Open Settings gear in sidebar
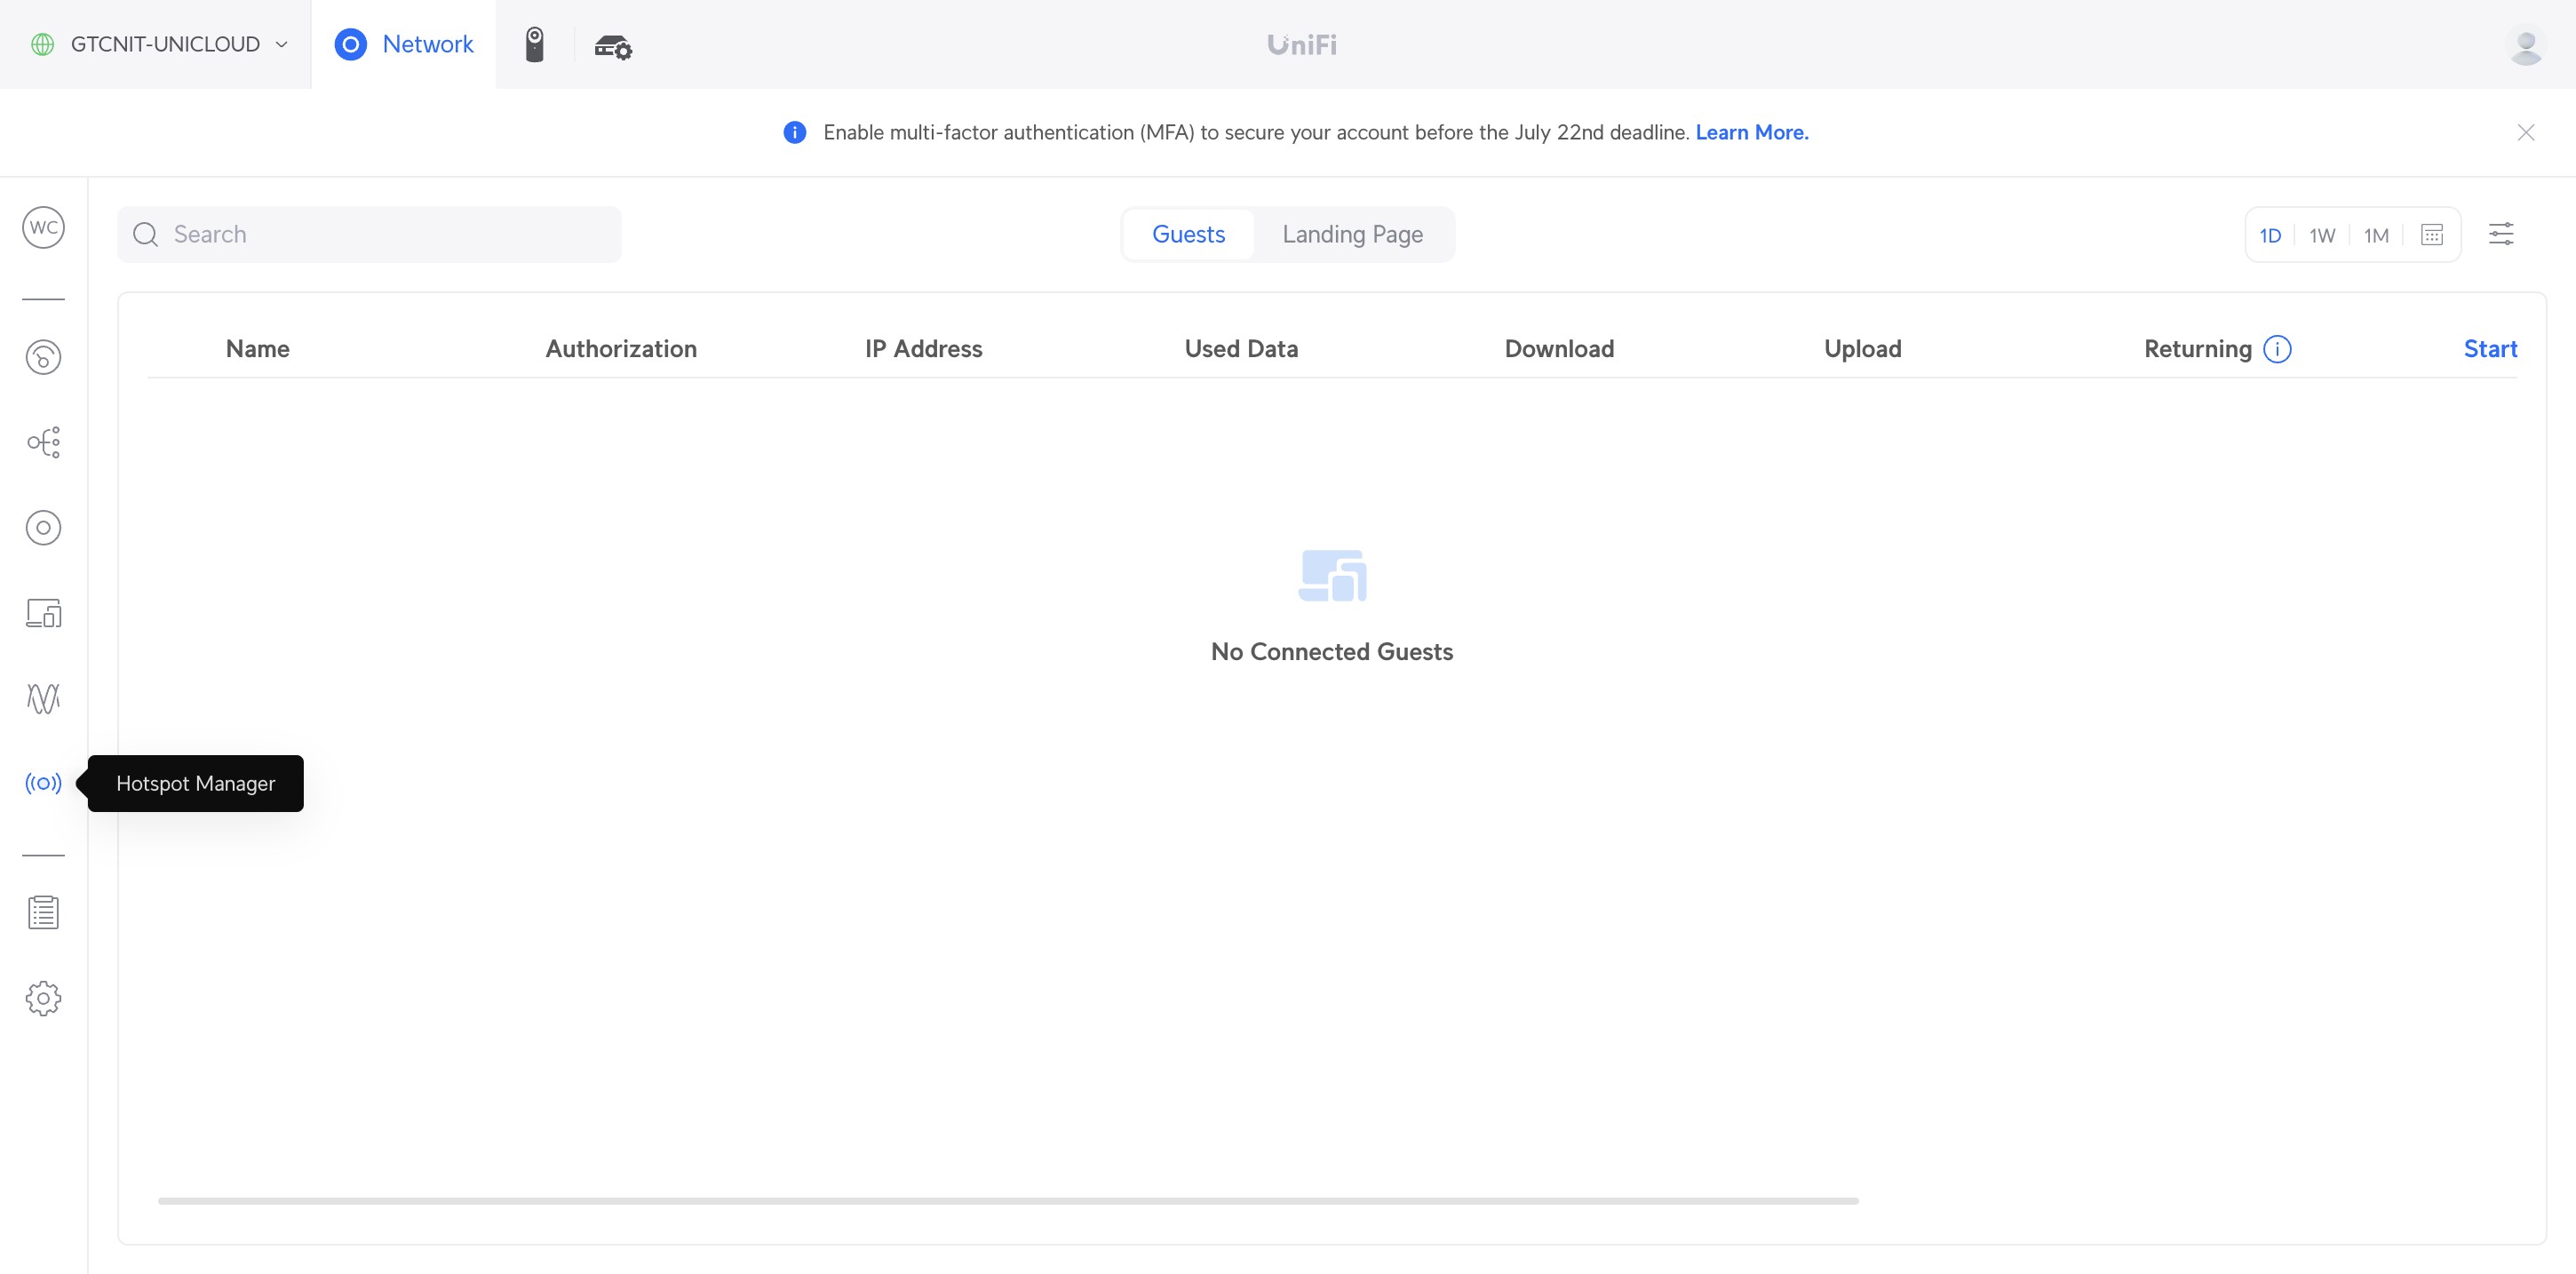 click(x=43, y=998)
